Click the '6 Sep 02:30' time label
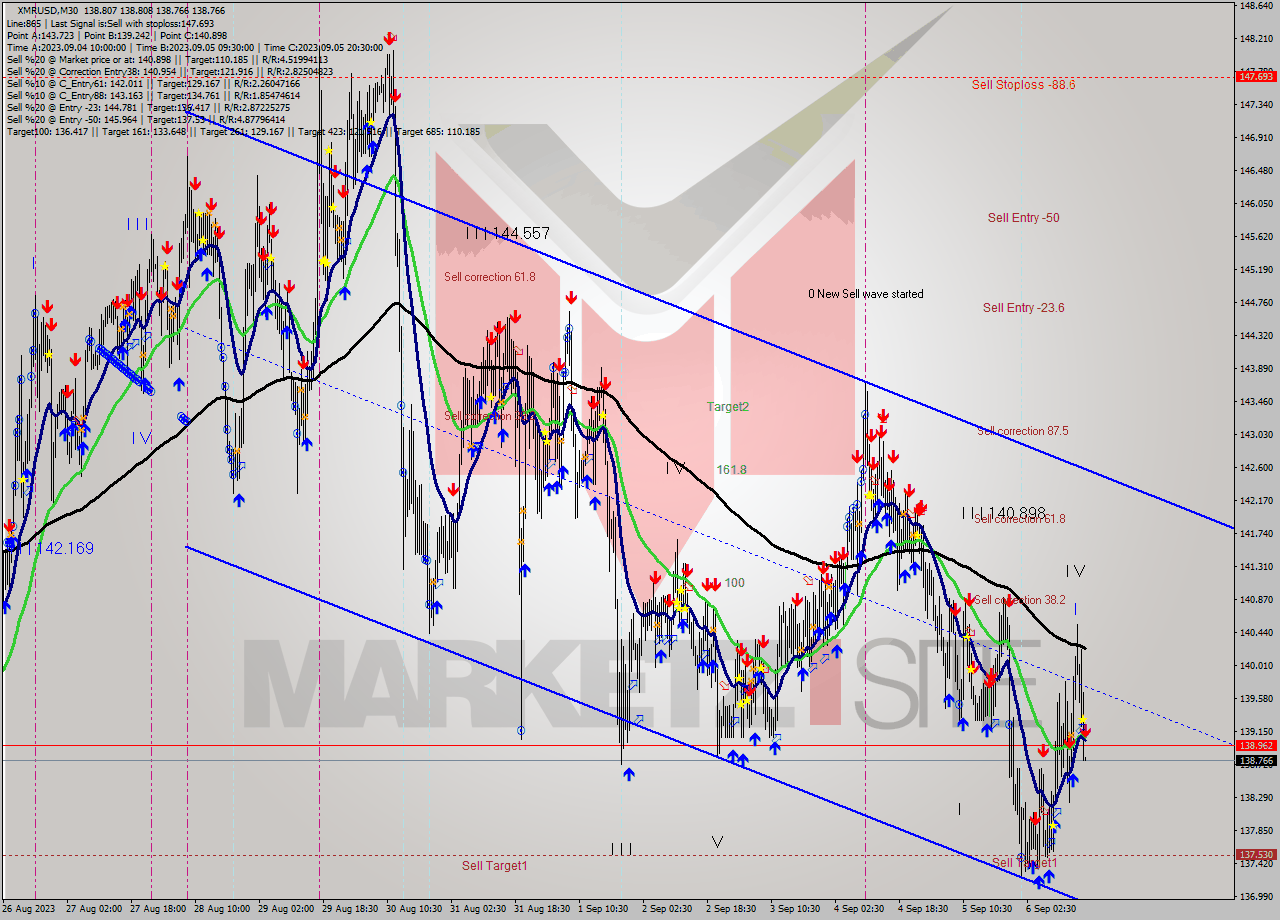Viewport: 1280px width, 920px height. click(1053, 909)
